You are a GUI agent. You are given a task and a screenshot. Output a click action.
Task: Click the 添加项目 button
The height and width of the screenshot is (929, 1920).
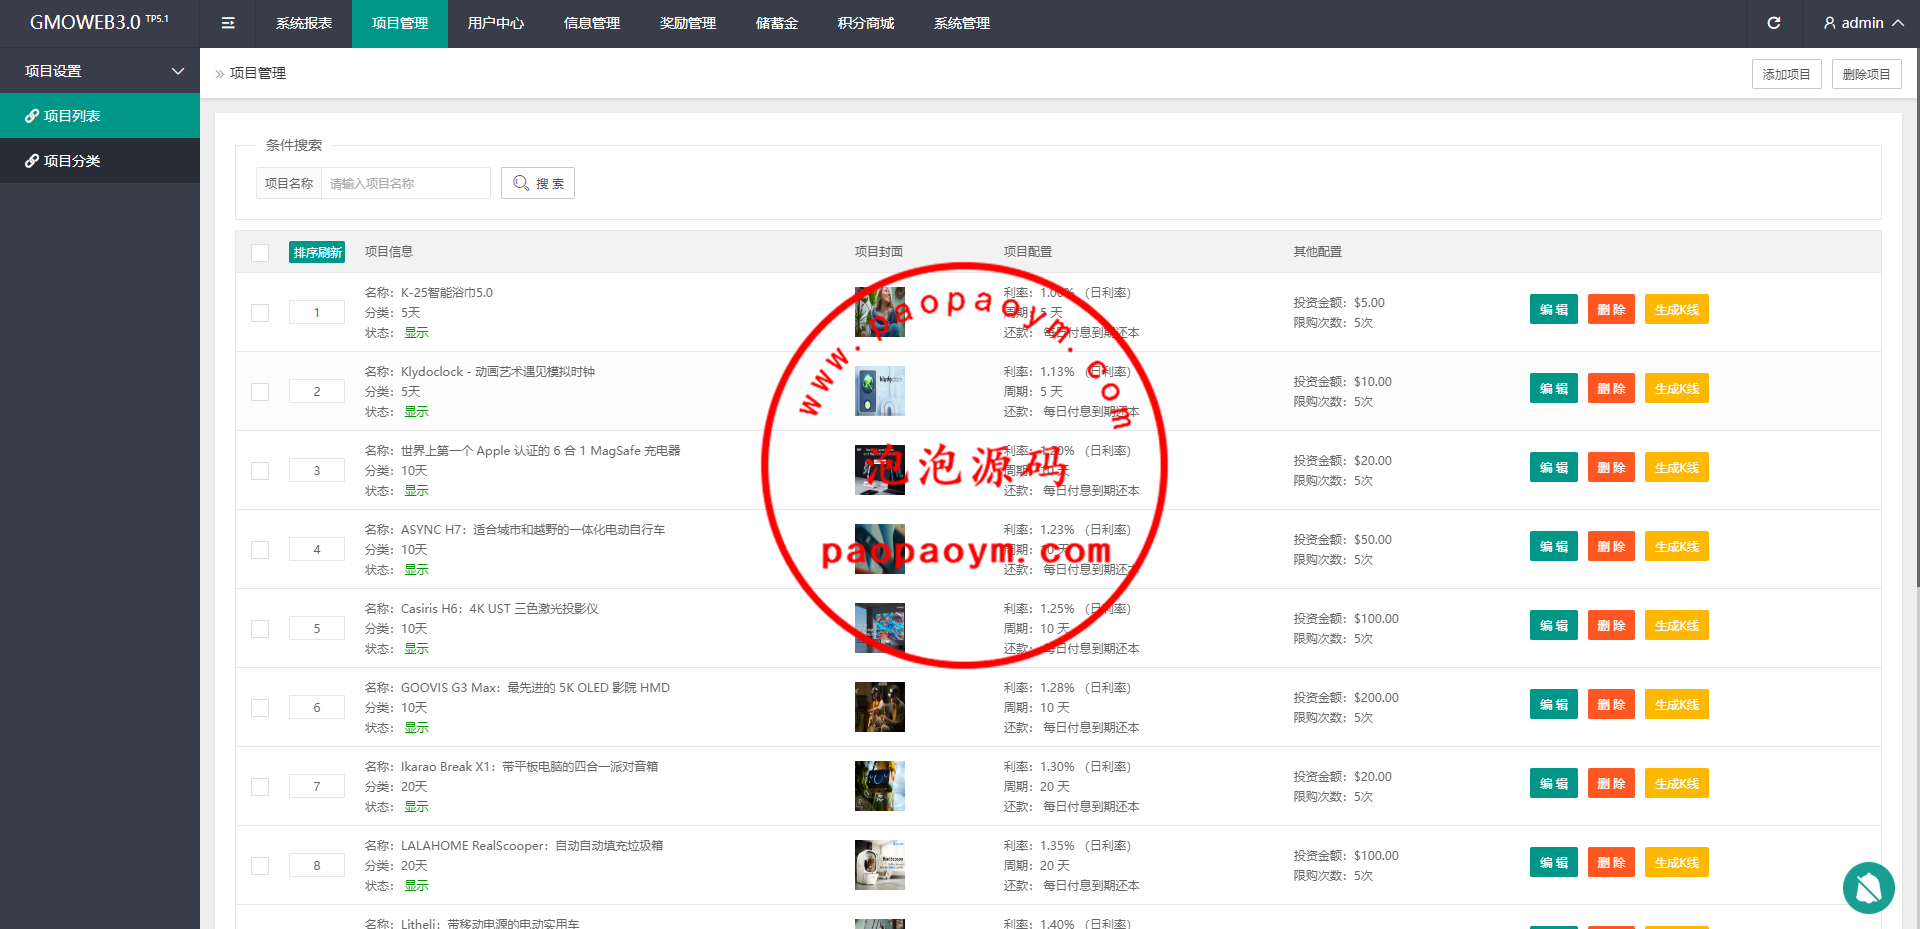[1786, 74]
